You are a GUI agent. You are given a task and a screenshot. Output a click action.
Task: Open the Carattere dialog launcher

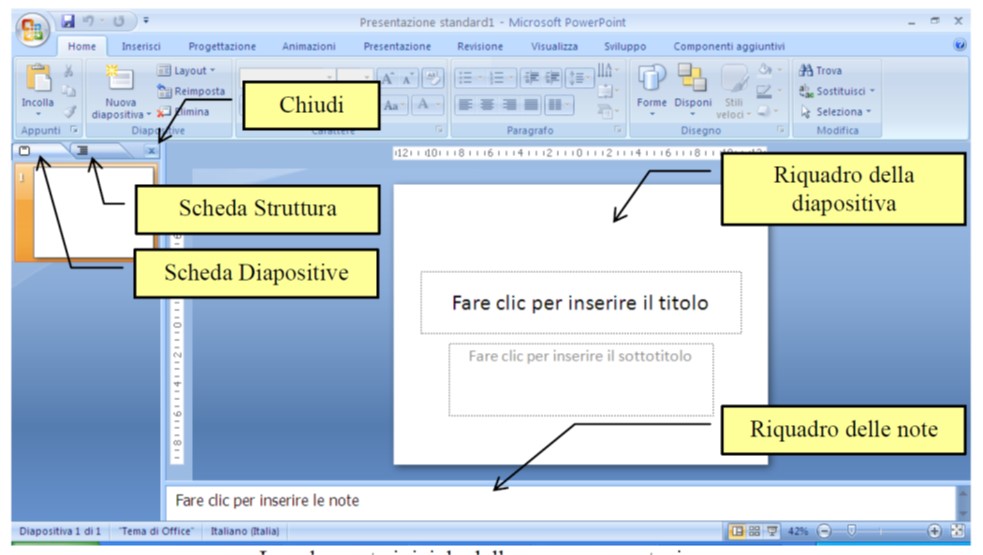point(439,130)
